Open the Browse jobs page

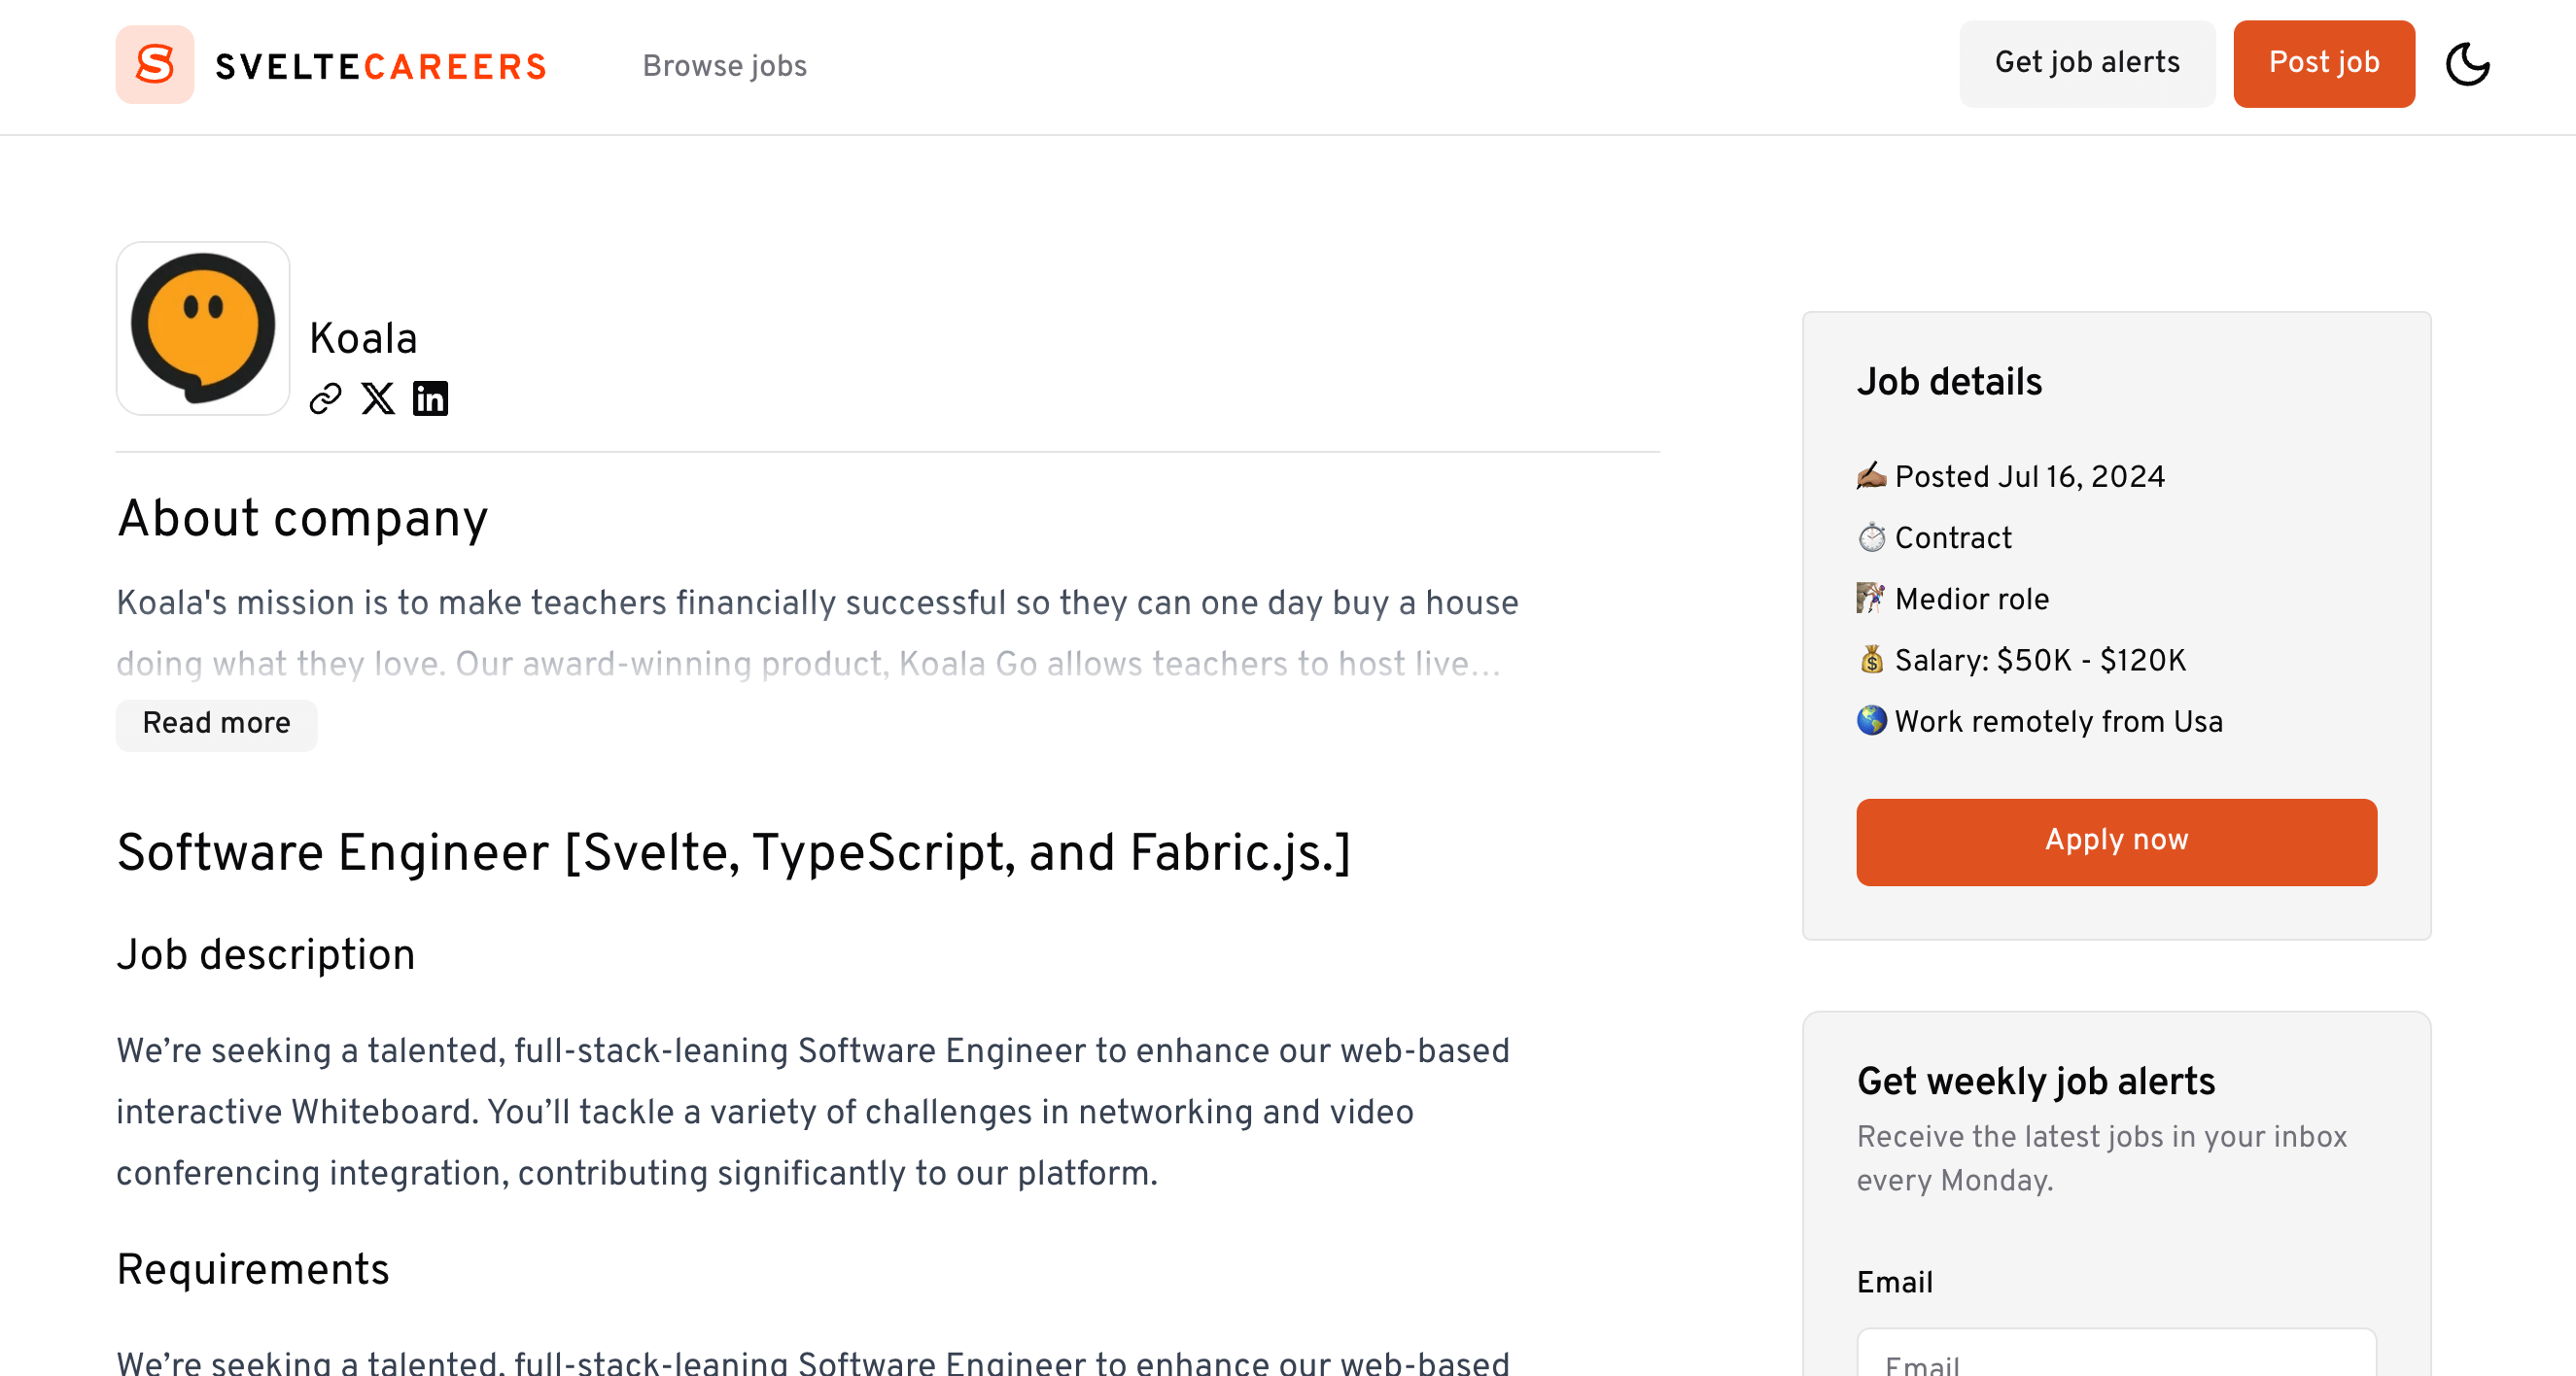click(x=725, y=67)
